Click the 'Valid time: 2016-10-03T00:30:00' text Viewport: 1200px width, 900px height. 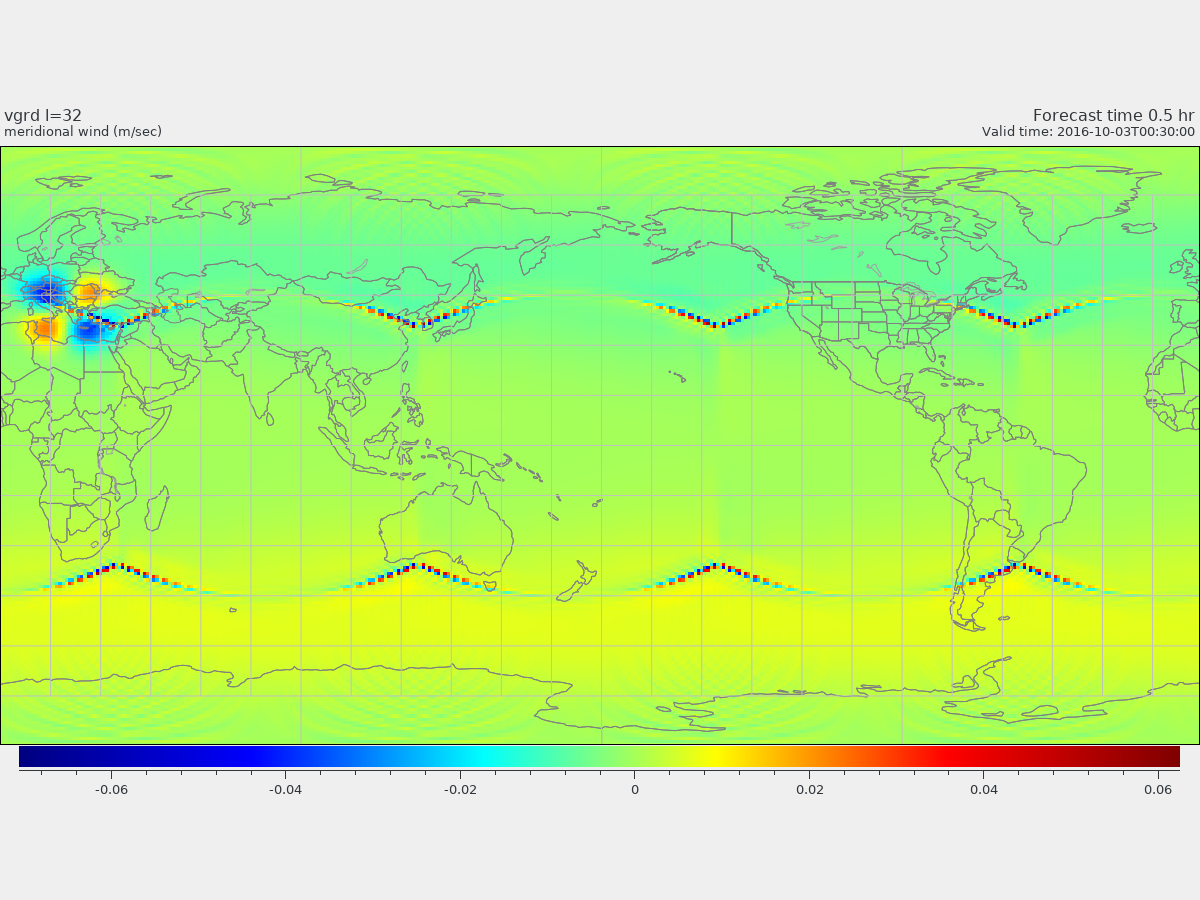click(x=1088, y=132)
